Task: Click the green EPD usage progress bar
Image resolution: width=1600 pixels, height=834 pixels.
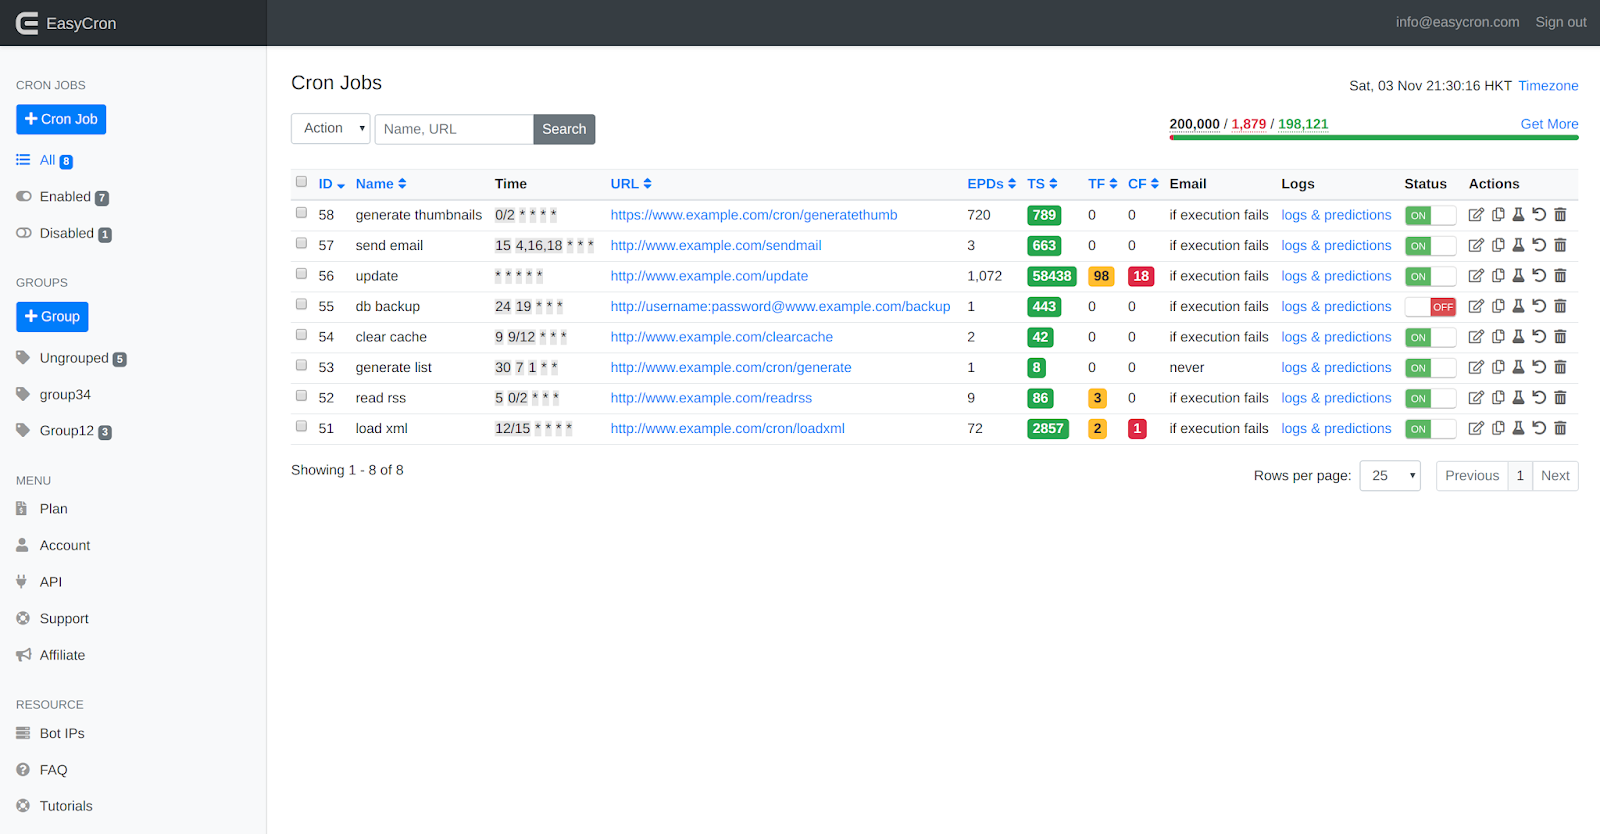Action: click(1374, 138)
